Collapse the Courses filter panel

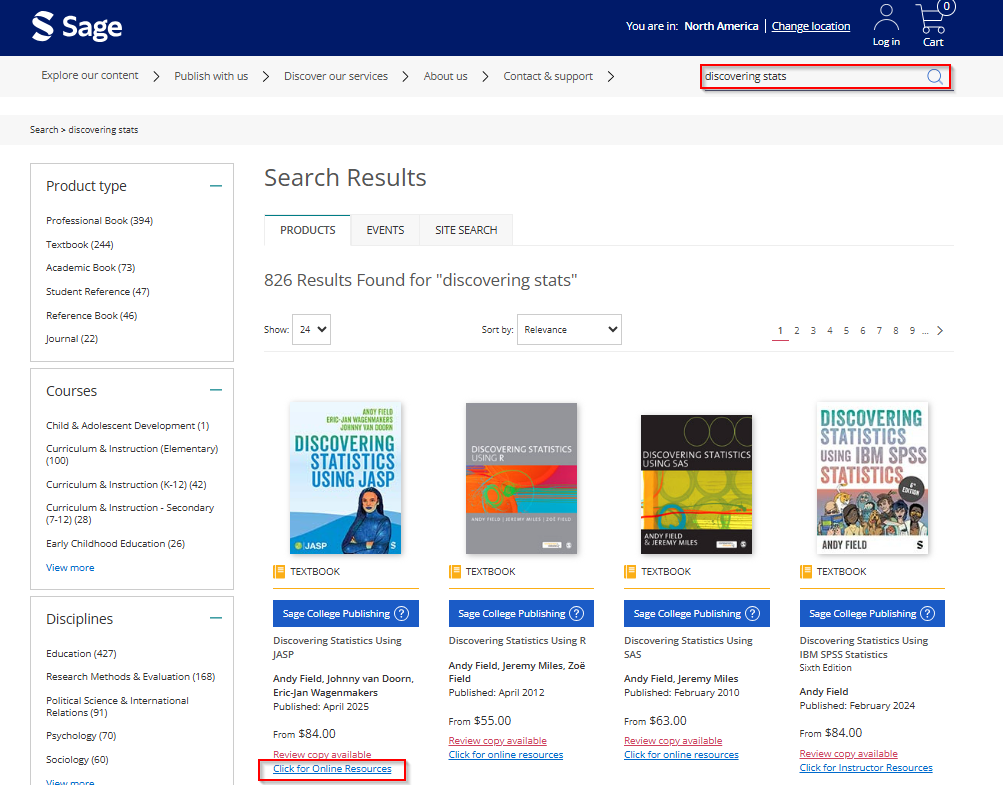[x=216, y=390]
